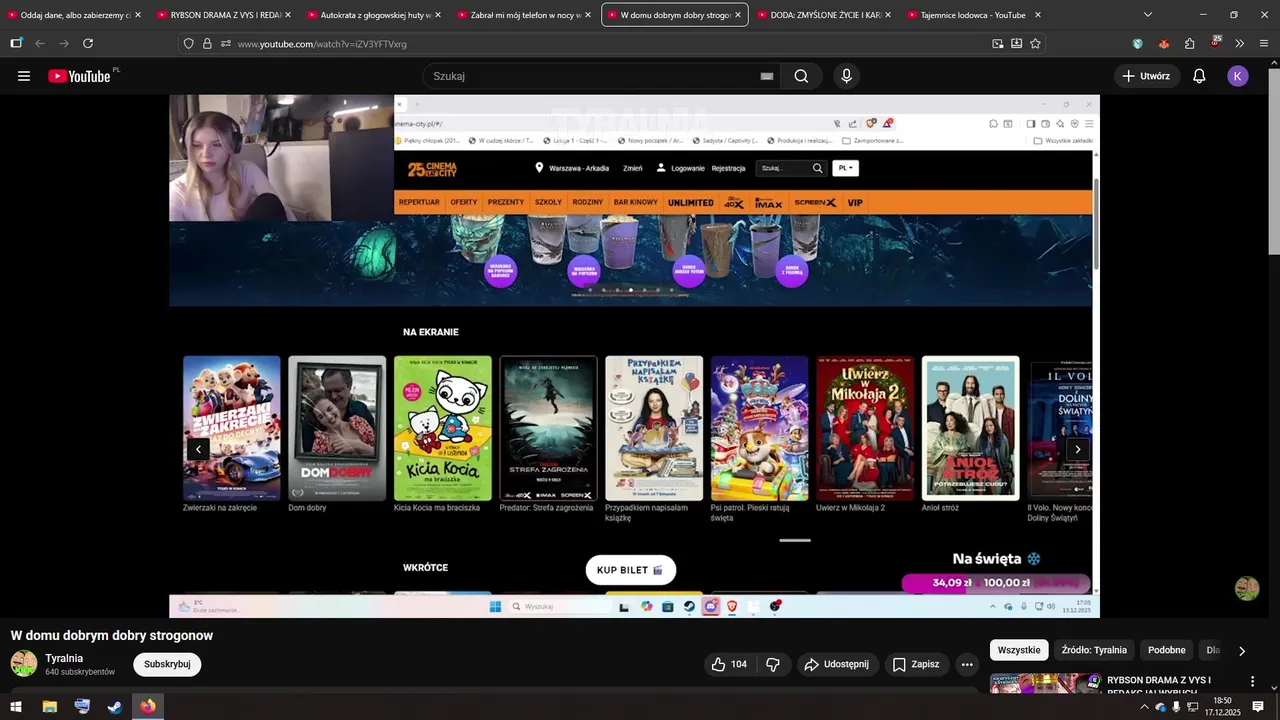
Task: Open the on-screen keyboard in search box
Action: point(767,76)
